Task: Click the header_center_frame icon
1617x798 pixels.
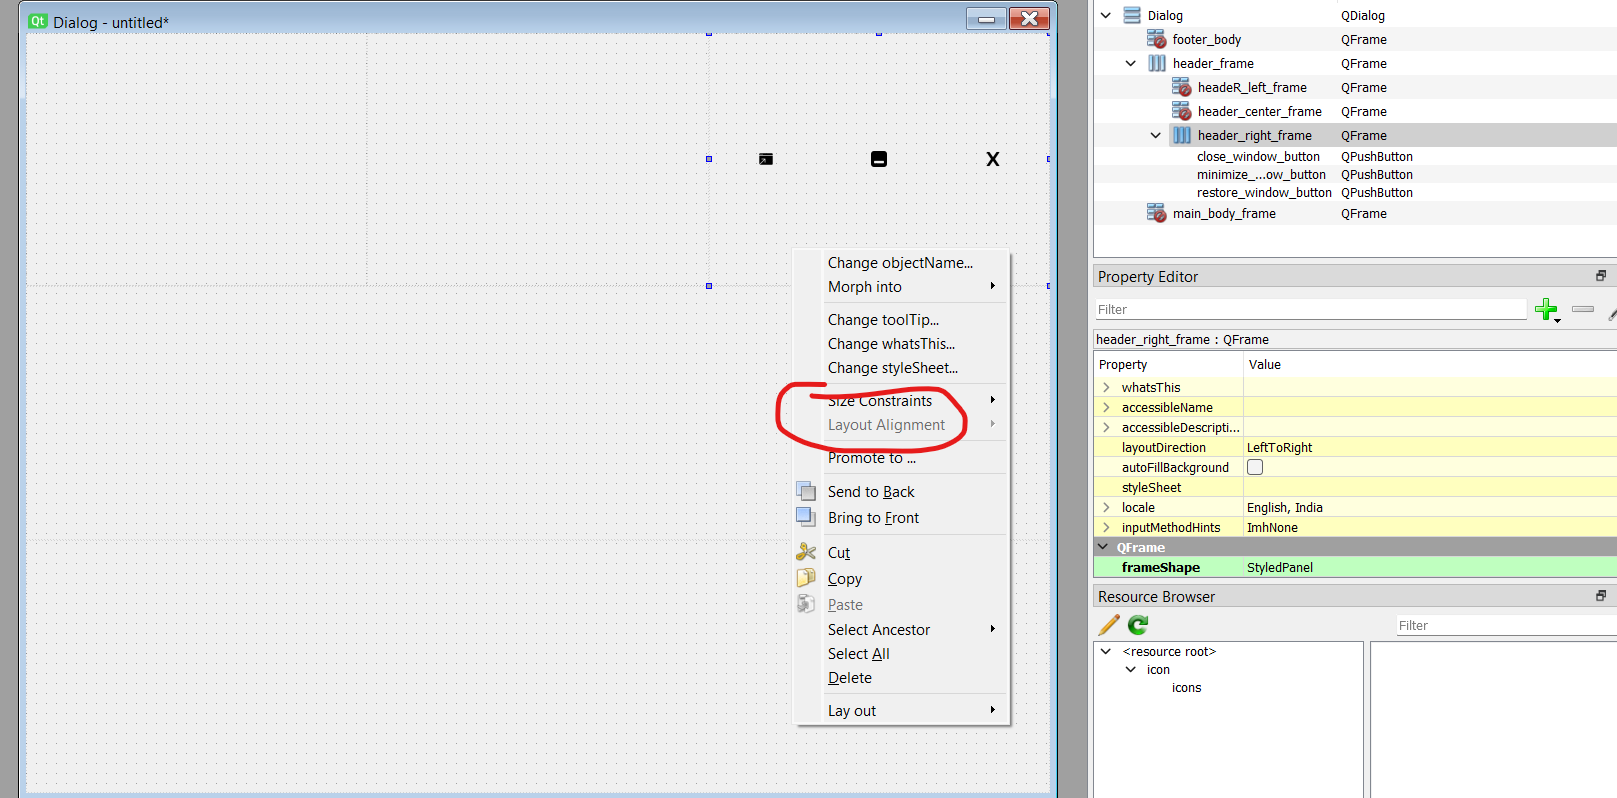Action: tap(1181, 111)
